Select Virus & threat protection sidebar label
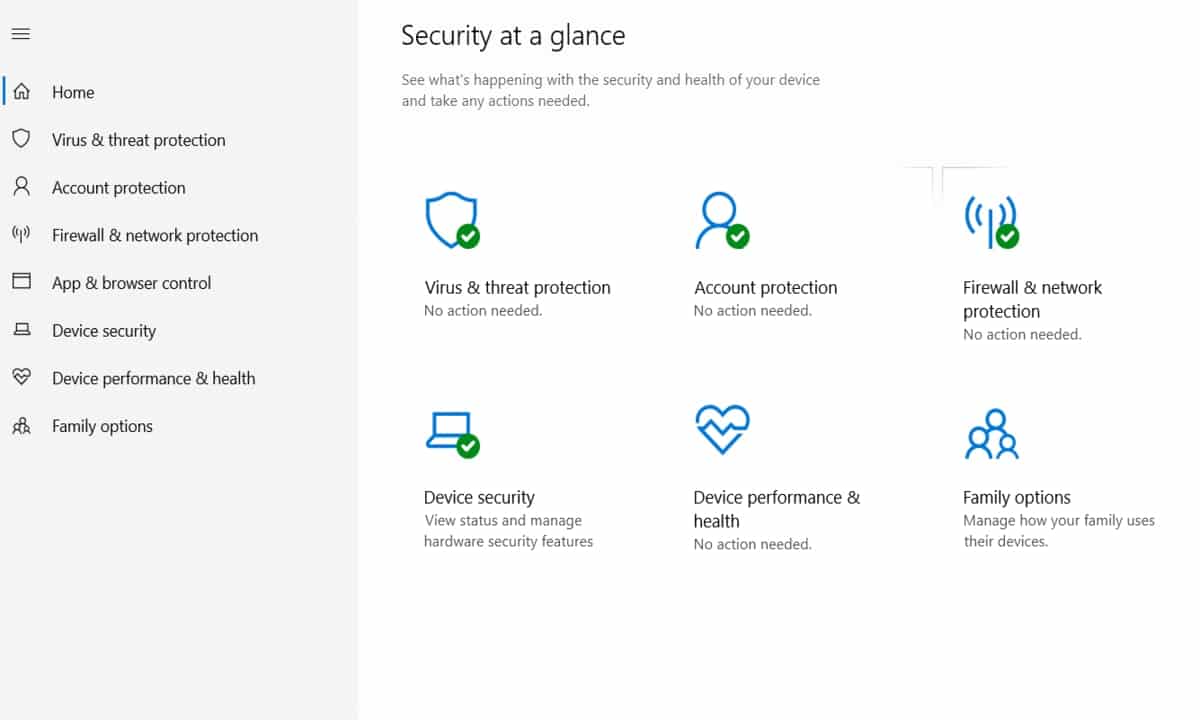Screen dimensions: 1200x720 (x=139, y=140)
